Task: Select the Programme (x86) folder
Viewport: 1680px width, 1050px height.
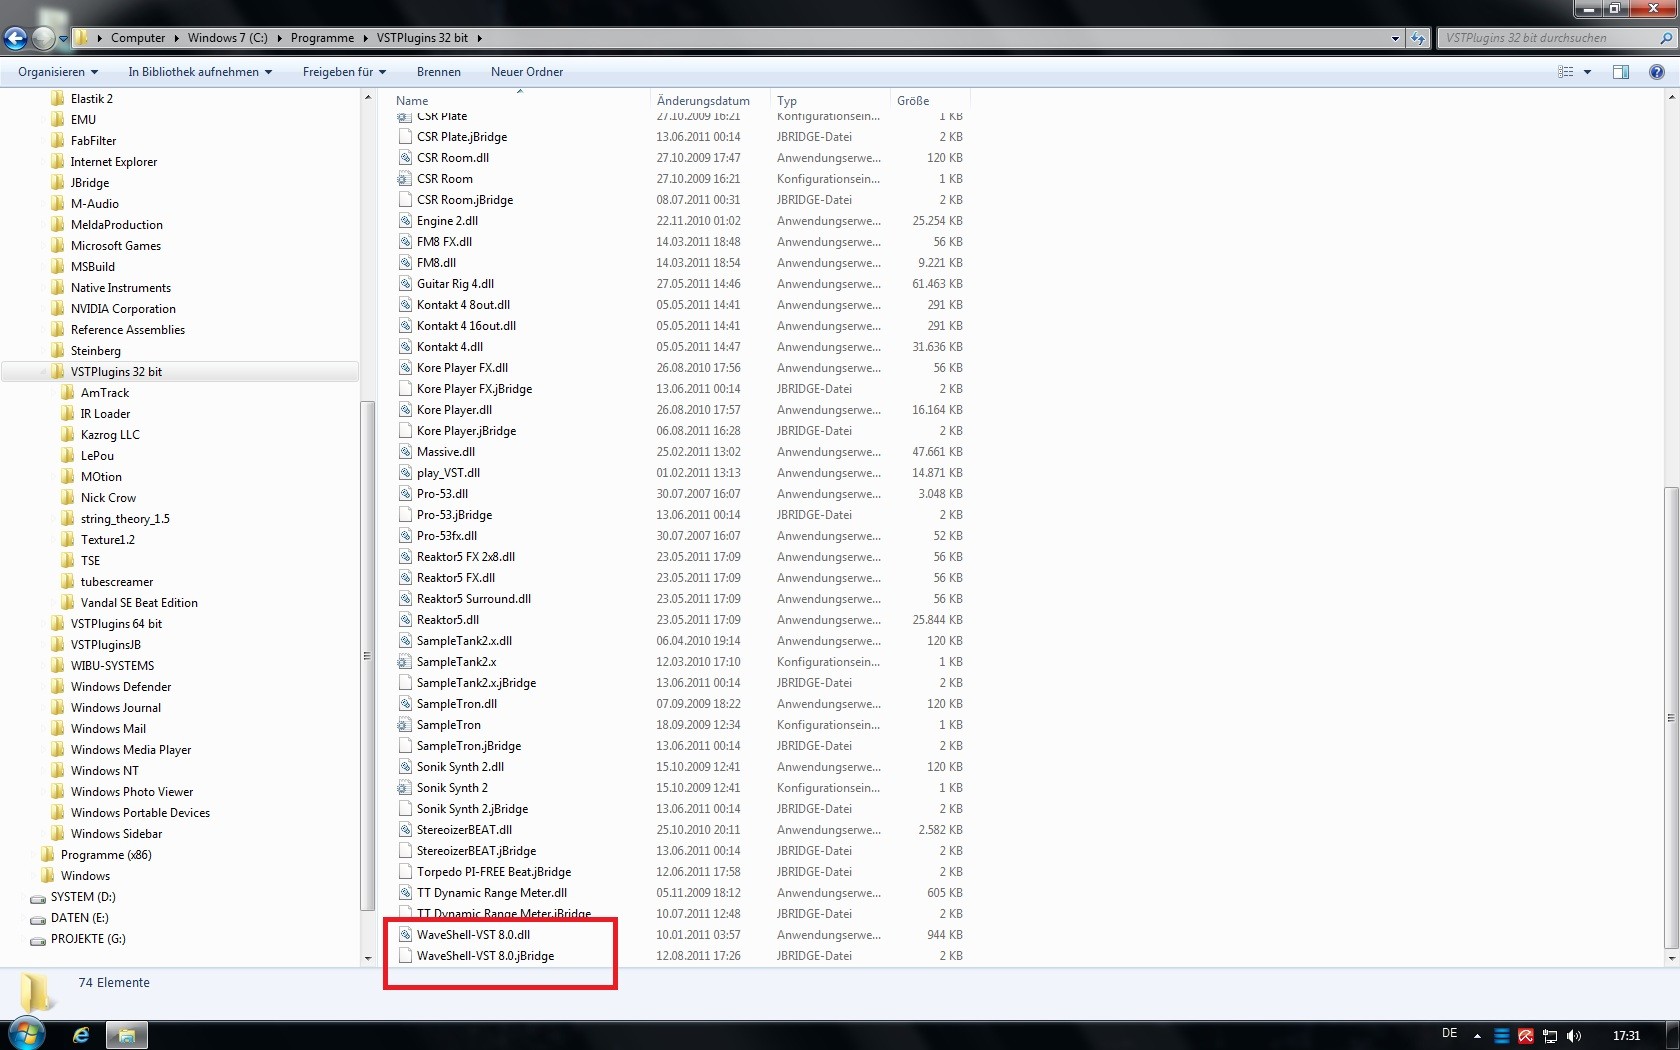Action: [106, 855]
